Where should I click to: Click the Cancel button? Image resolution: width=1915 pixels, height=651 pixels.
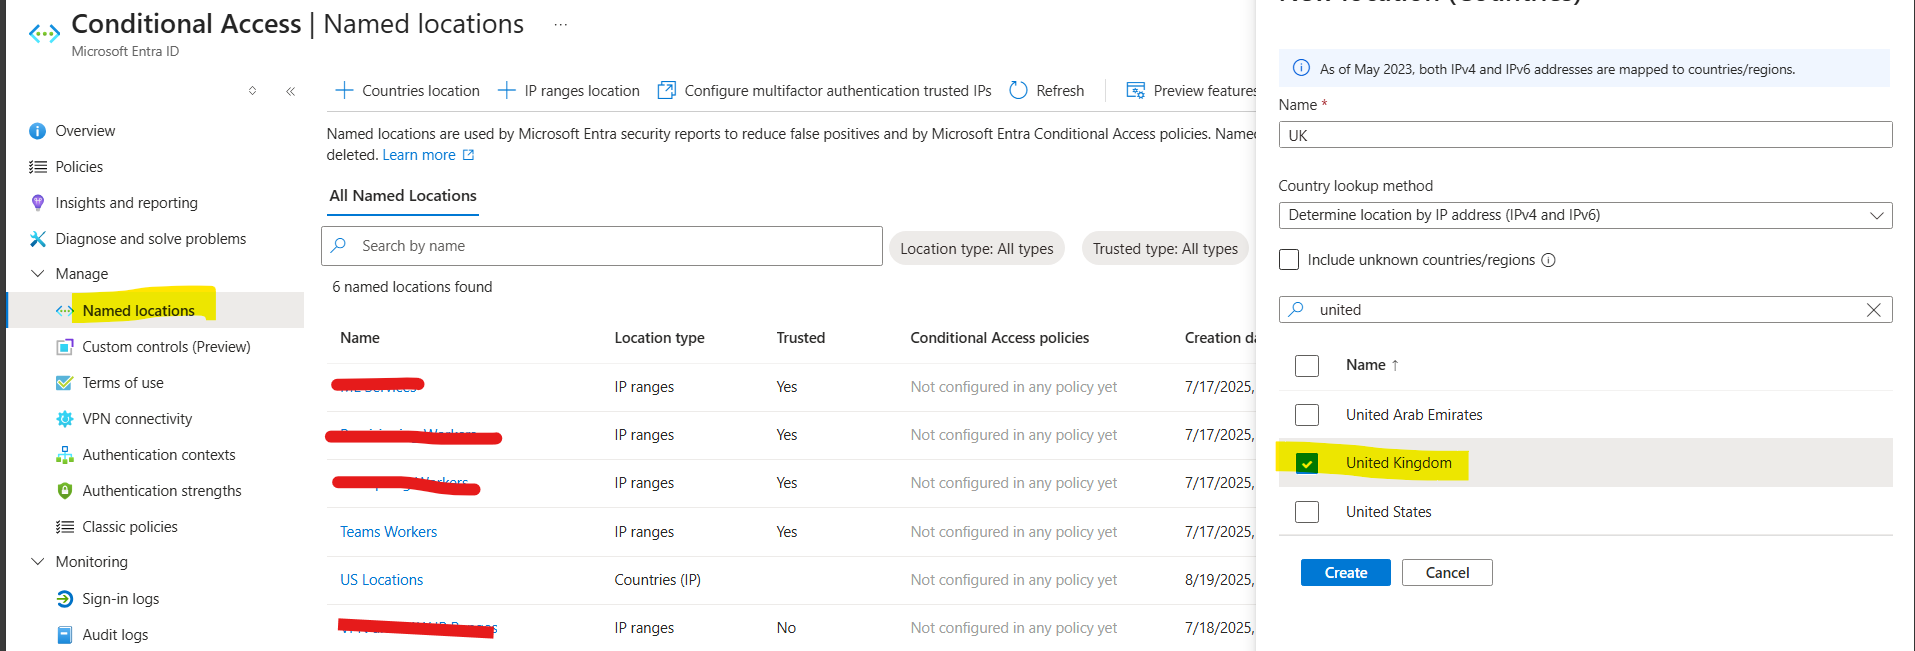1447,573
